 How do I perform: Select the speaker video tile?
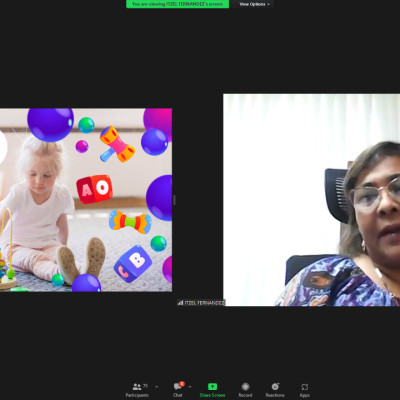click(312, 200)
